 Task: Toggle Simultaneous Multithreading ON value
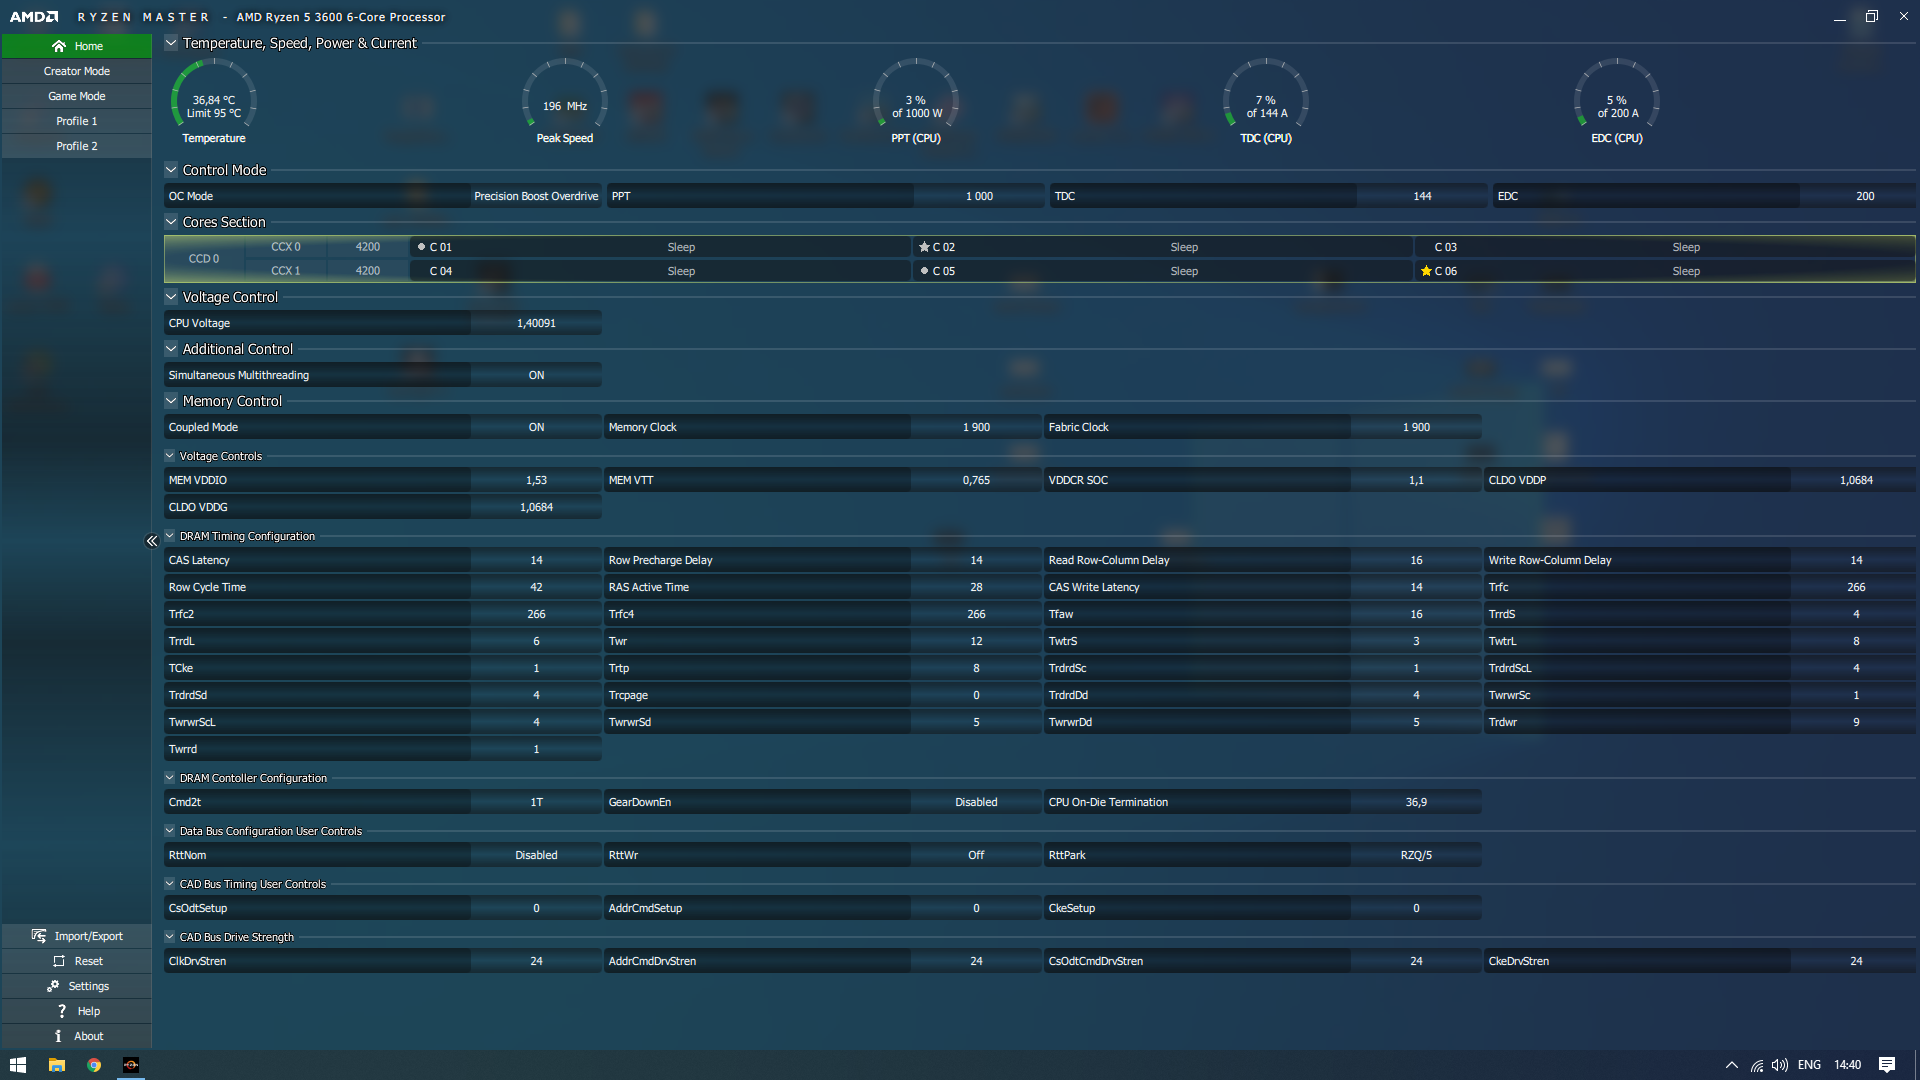click(x=536, y=375)
